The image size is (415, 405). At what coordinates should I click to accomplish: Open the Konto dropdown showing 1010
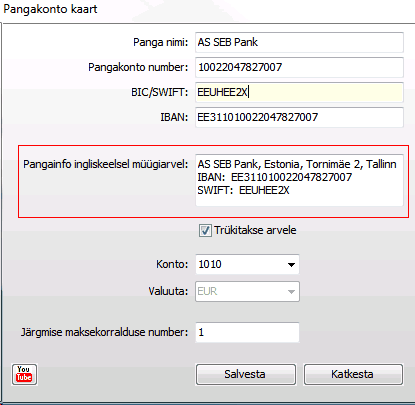tap(247, 264)
